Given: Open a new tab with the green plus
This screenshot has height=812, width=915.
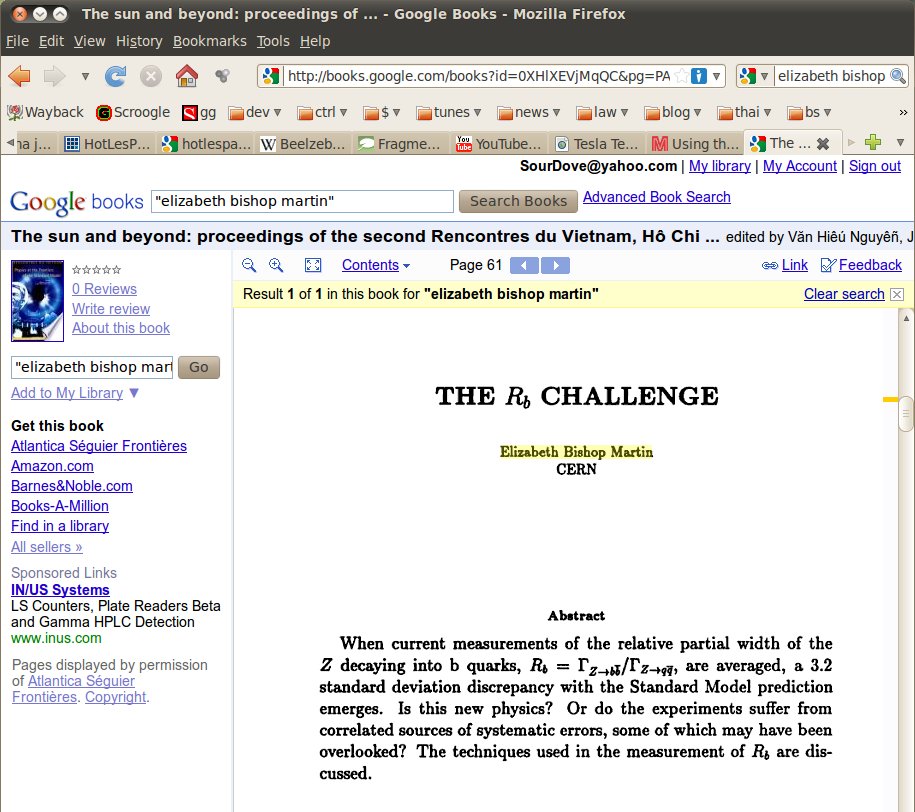Looking at the screenshot, I should click(872, 143).
